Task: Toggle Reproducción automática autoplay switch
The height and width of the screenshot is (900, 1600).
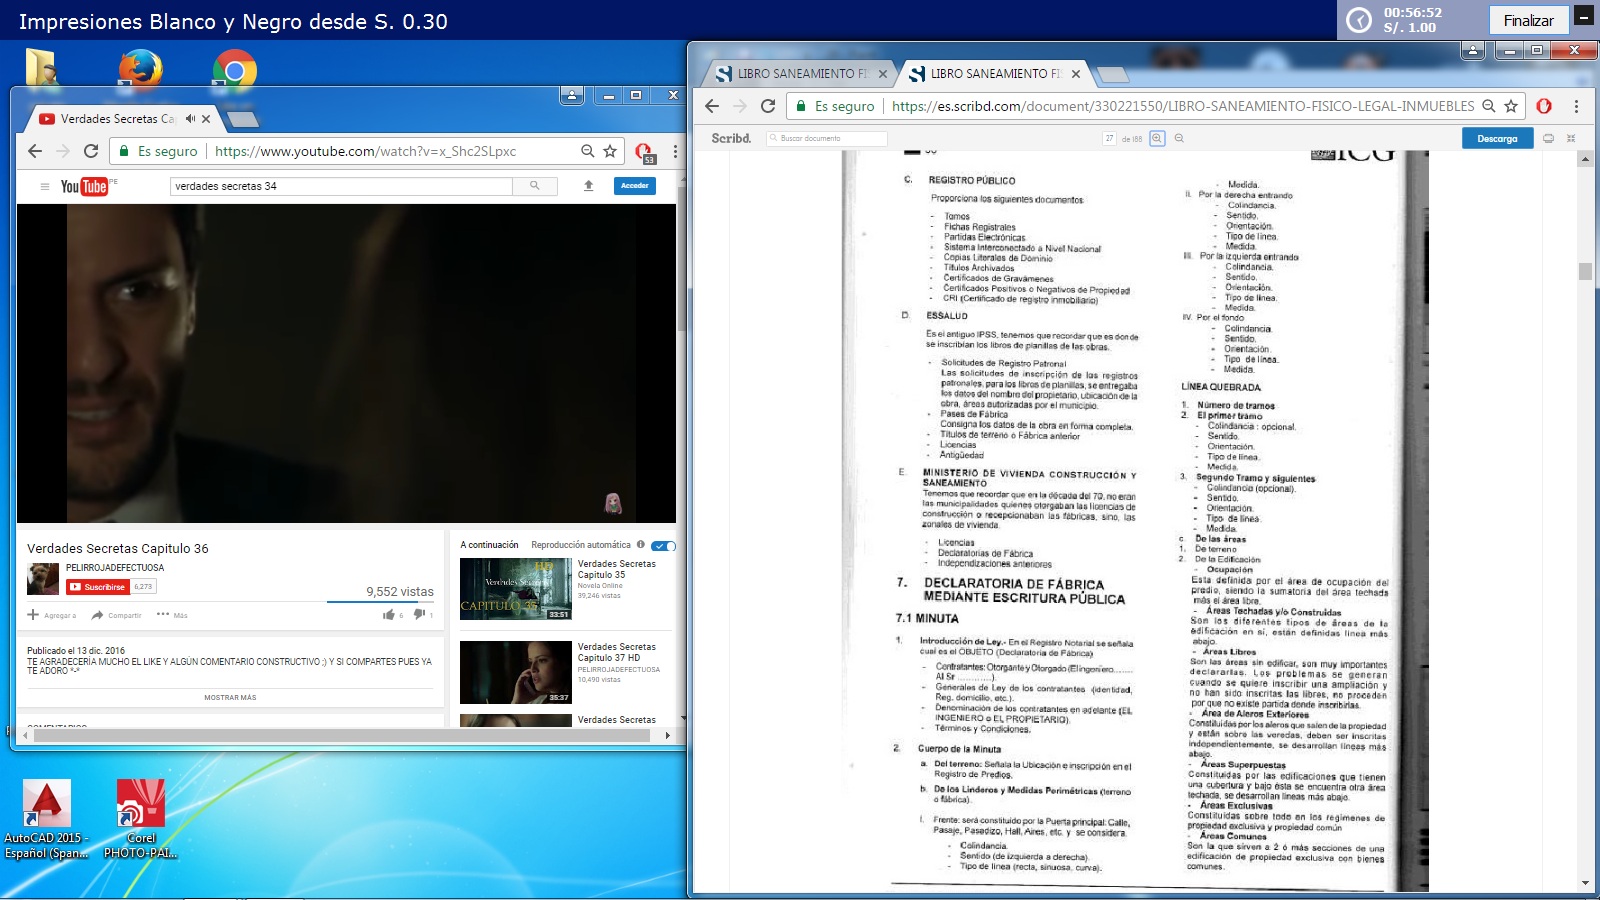Action: pyautogui.click(x=663, y=545)
